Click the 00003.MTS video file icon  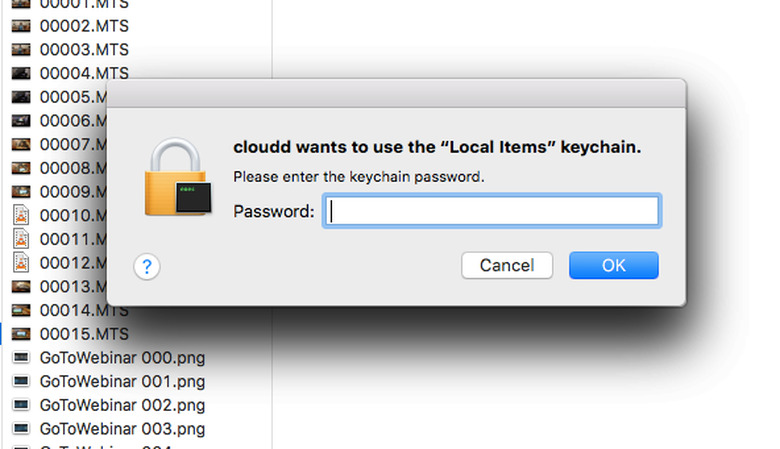pos(21,49)
